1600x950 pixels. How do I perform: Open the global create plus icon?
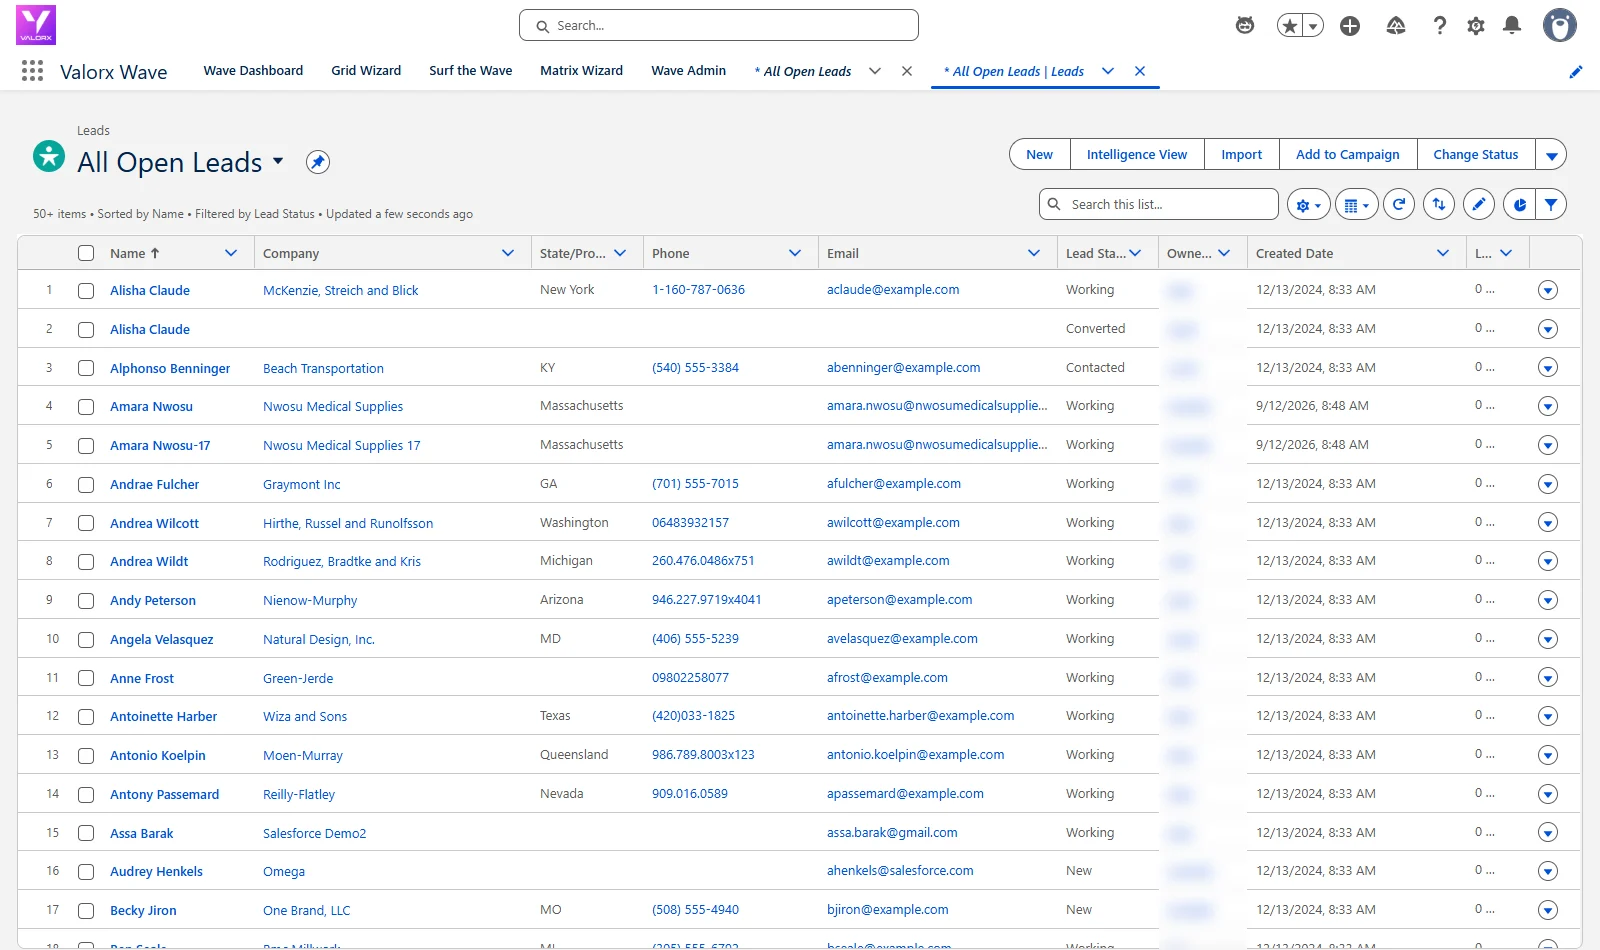click(1350, 26)
